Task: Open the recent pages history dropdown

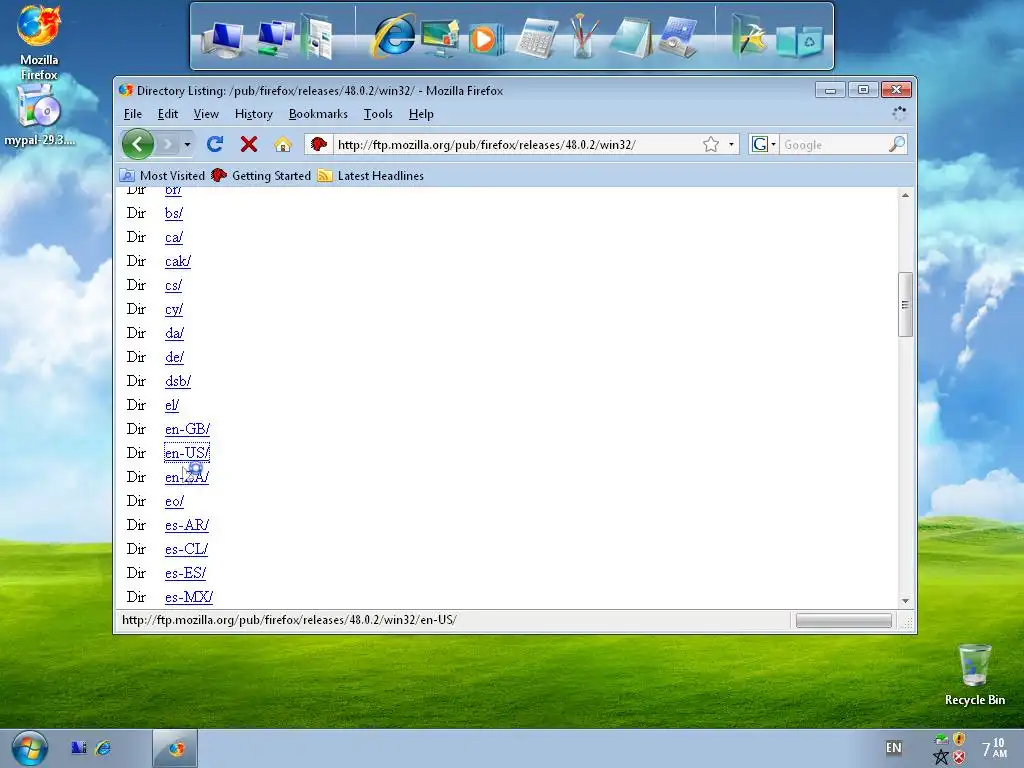Action: click(187, 144)
